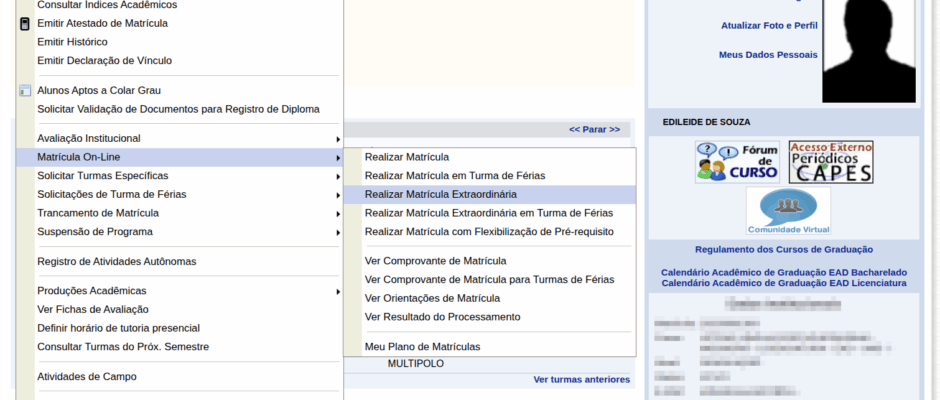Click the Alunos Aptos a Colar Grau icon
This screenshot has height=400, width=940.
[25, 90]
